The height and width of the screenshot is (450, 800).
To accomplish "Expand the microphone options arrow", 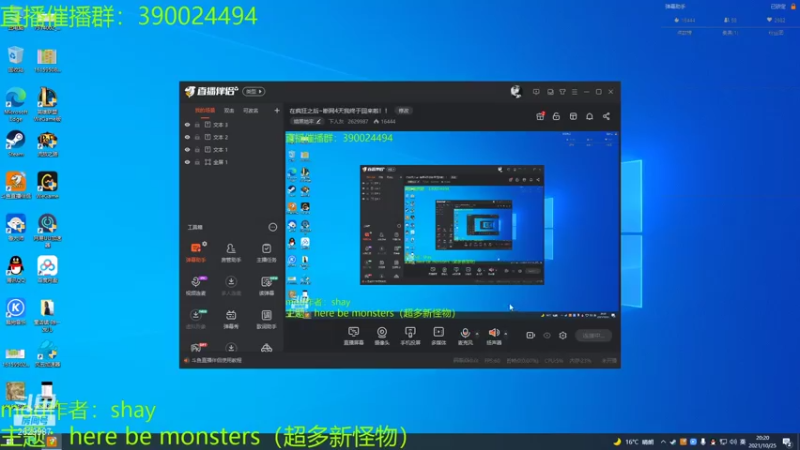I will coord(477,334).
